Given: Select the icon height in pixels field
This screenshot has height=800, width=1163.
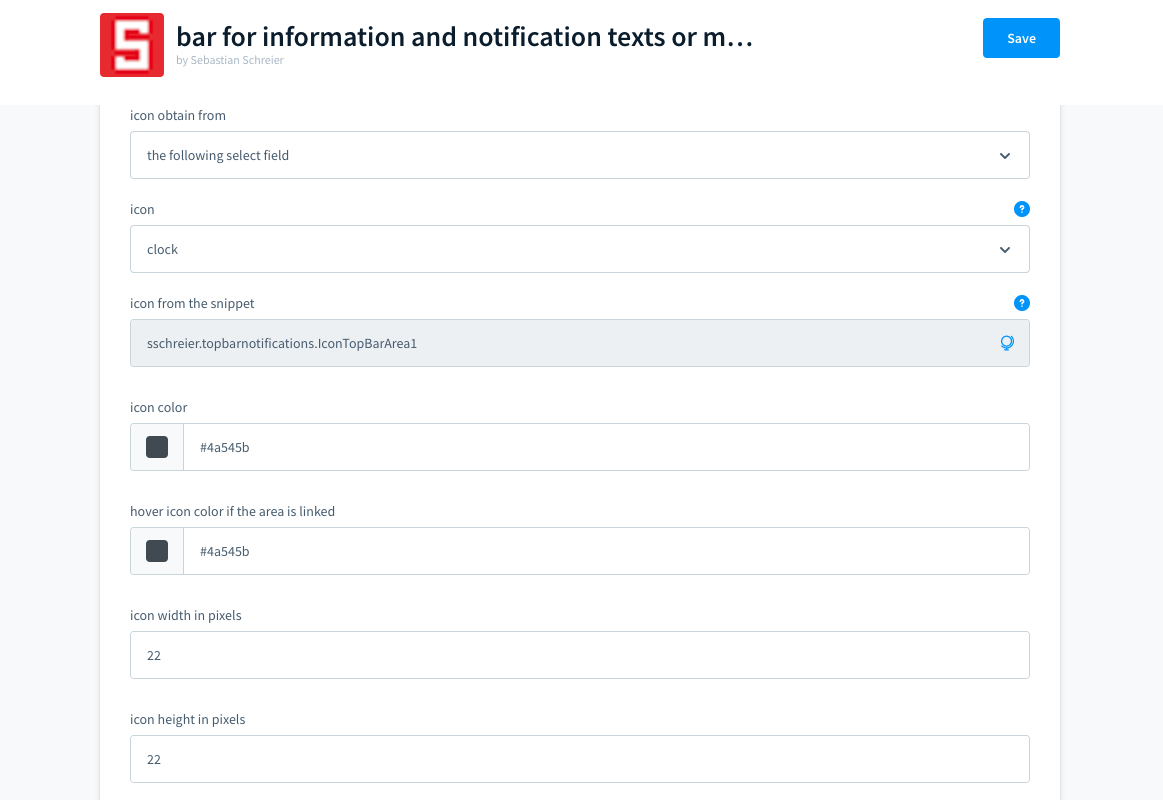Looking at the screenshot, I should pos(580,759).
